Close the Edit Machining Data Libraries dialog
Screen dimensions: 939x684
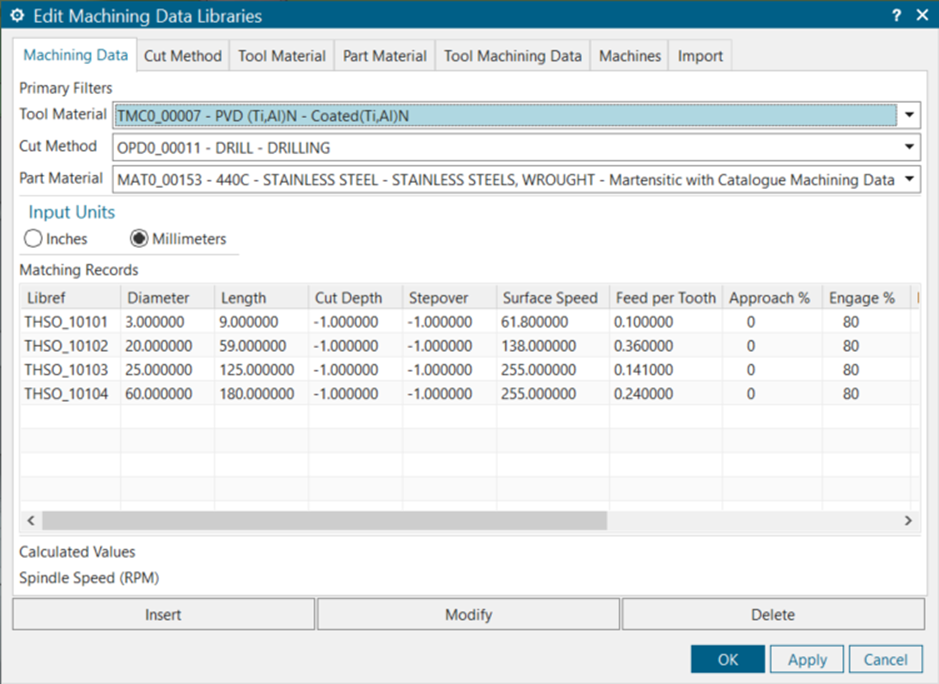click(921, 16)
